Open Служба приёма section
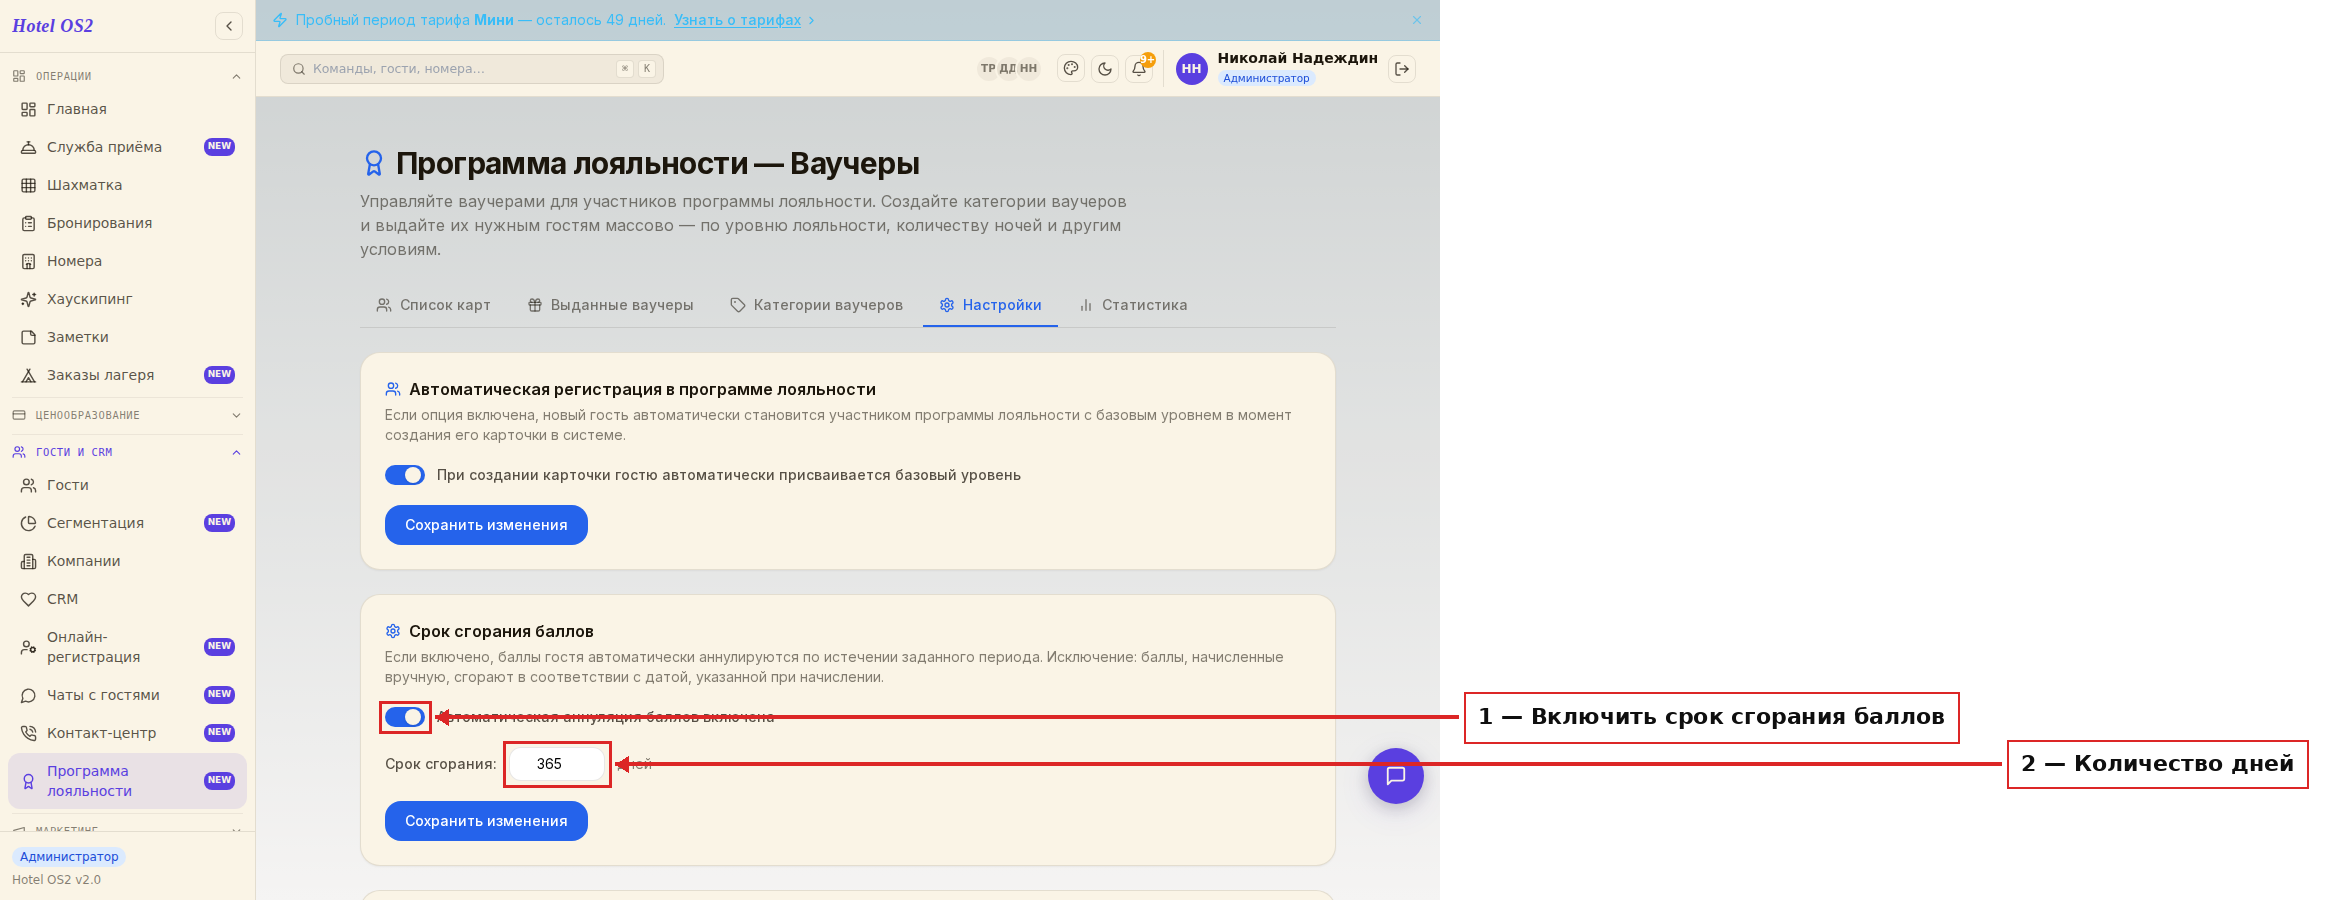This screenshot has height=900, width=2332. click(127, 147)
